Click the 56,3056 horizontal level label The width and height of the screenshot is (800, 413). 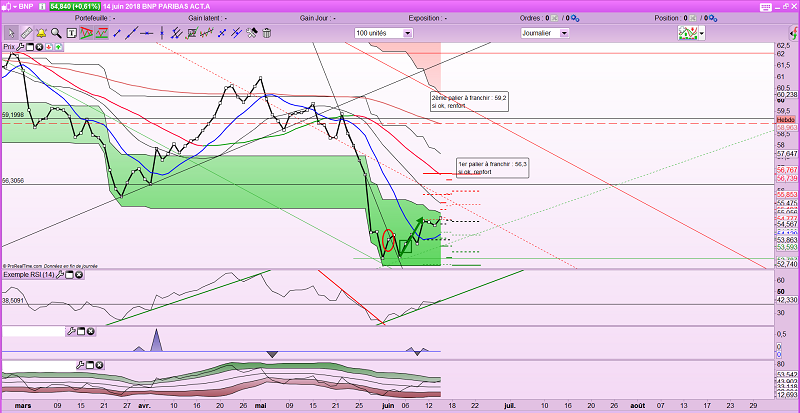pos(13,181)
